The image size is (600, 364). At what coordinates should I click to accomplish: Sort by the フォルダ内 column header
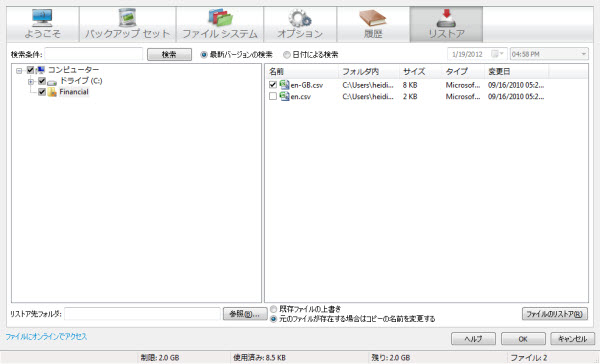tap(369, 72)
